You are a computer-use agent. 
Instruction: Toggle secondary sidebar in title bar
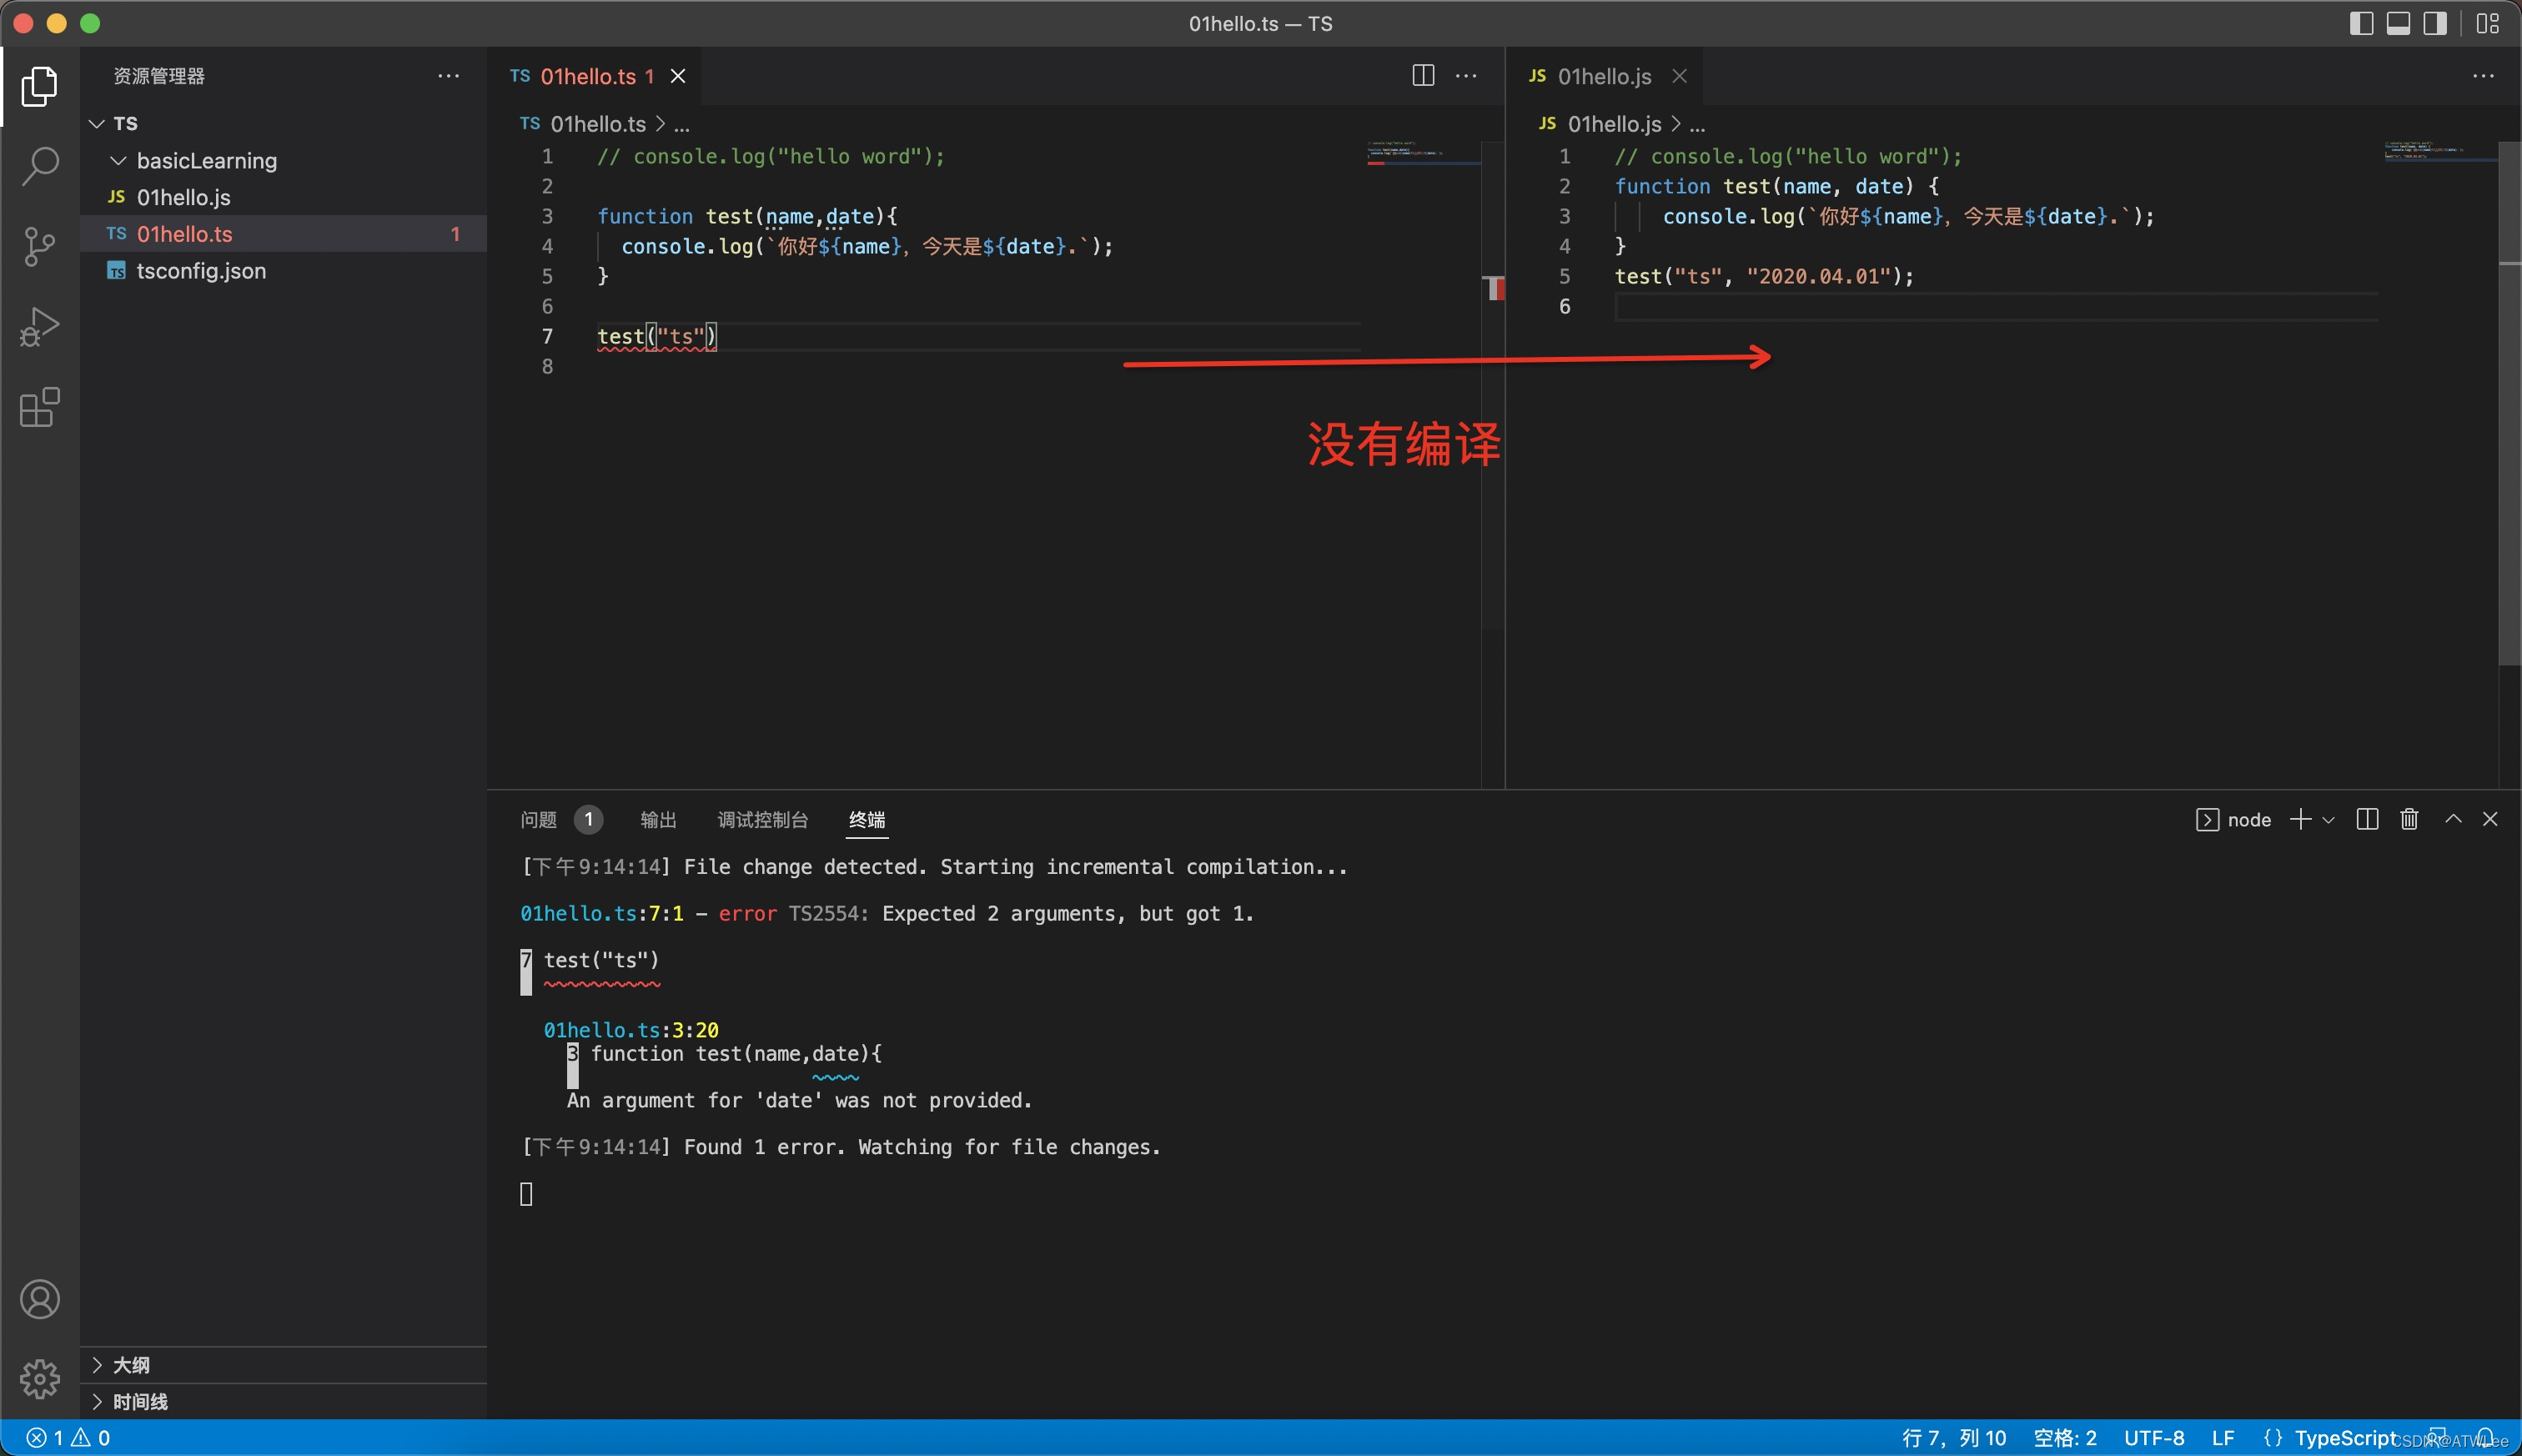(2435, 23)
